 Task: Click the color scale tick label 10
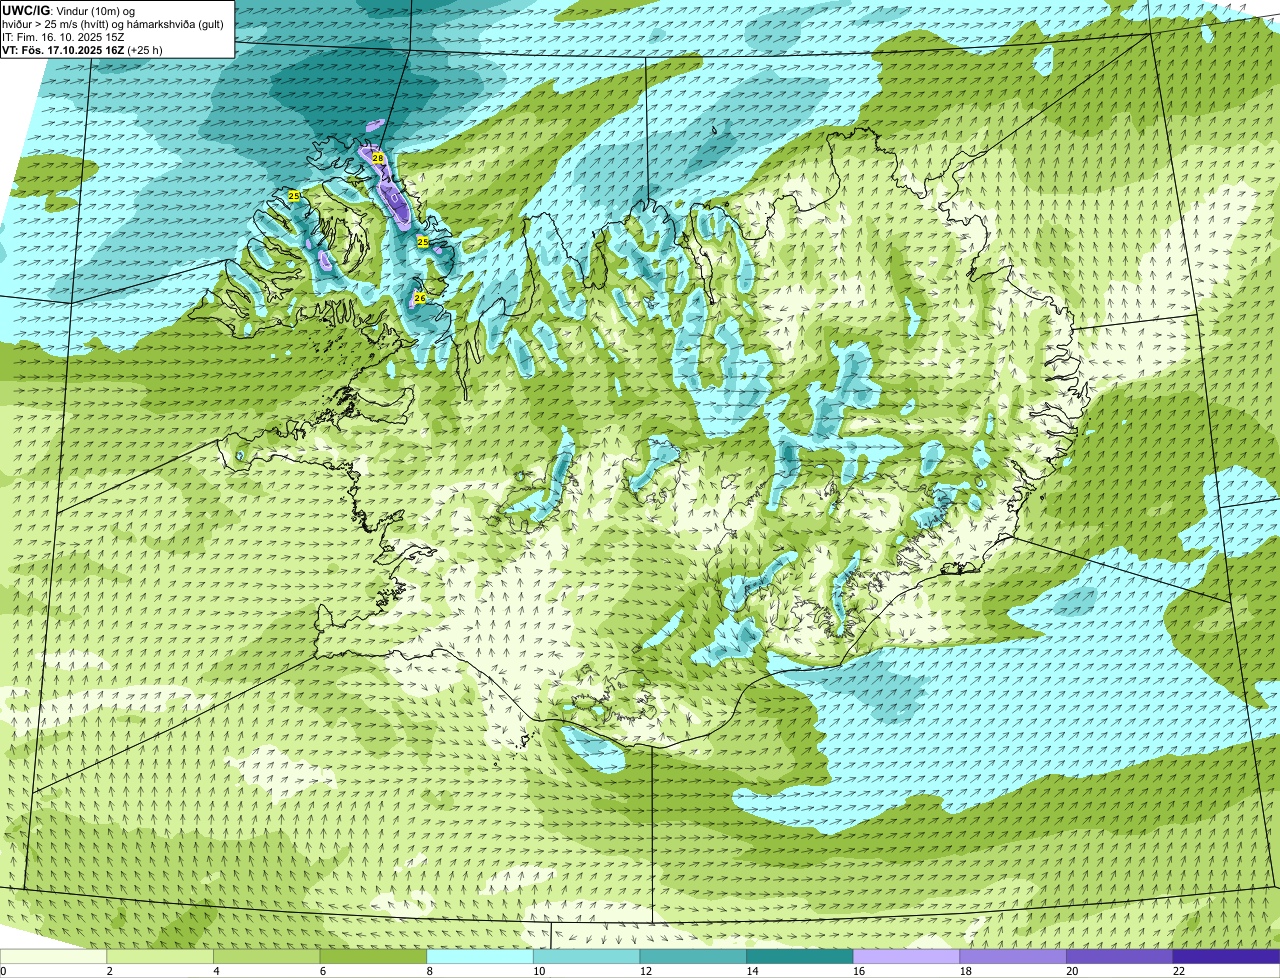[x=539, y=970]
